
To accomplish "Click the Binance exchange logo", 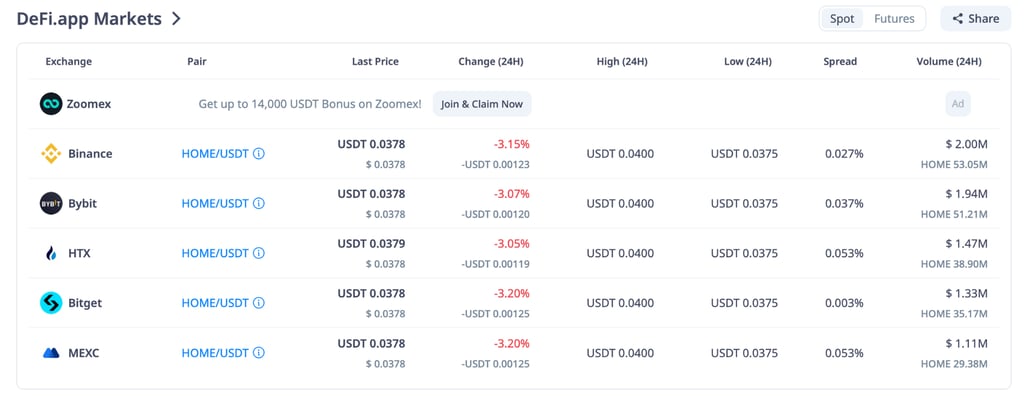I will tap(51, 154).
